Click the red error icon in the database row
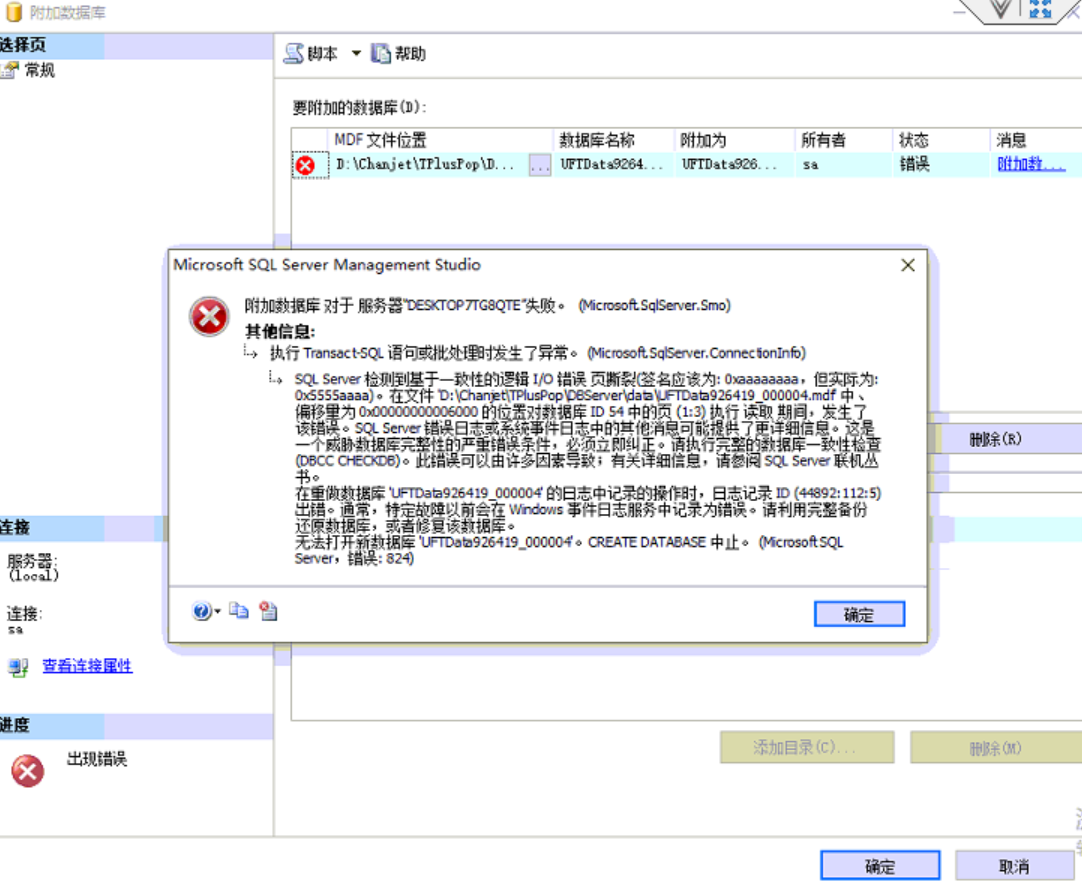 tap(305, 165)
